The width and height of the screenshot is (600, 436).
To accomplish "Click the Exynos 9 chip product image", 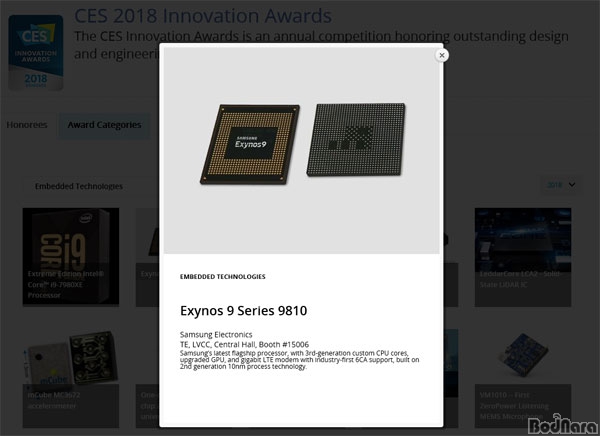I will pyautogui.click(x=302, y=150).
